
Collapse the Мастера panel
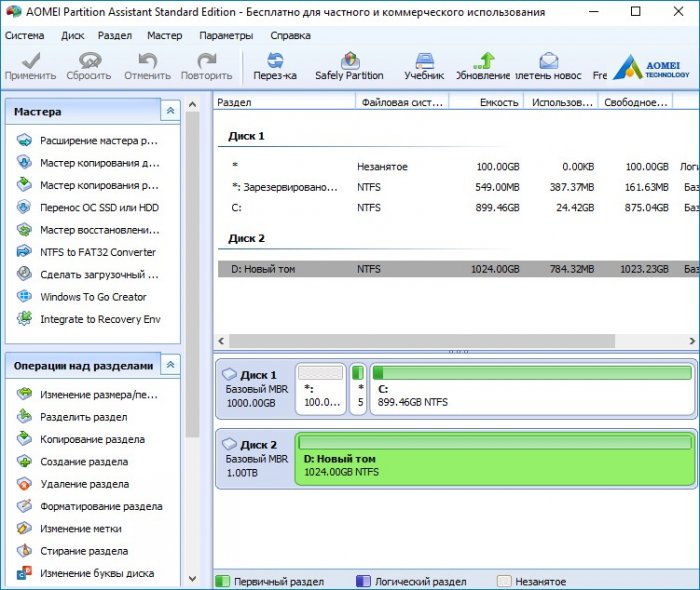pyautogui.click(x=170, y=111)
